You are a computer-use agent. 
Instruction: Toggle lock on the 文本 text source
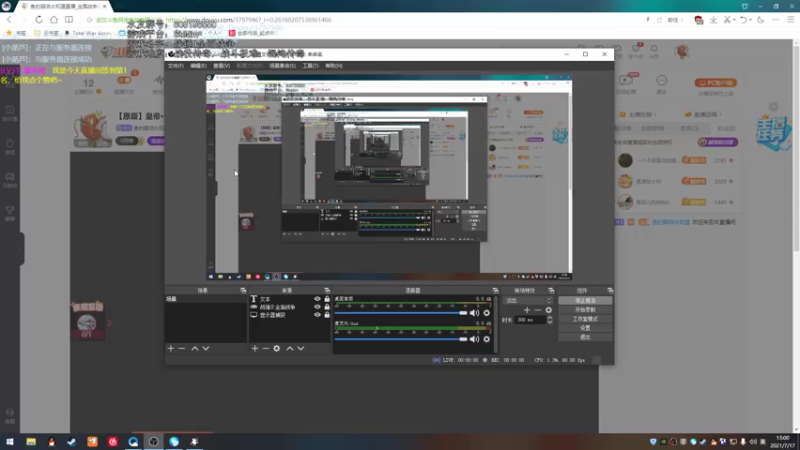pos(327,299)
